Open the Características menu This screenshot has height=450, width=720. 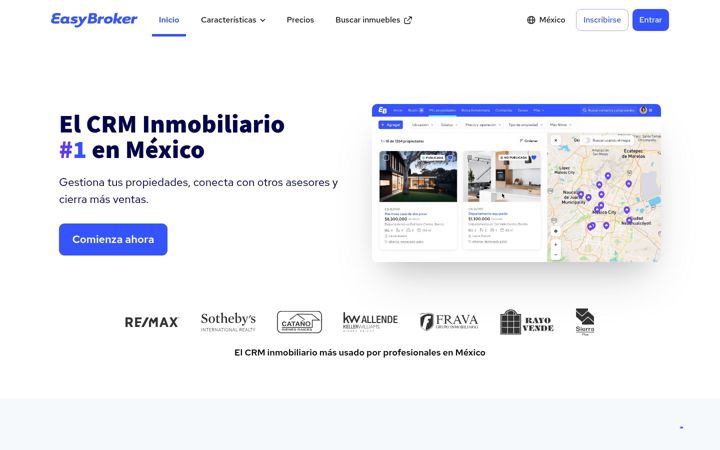point(233,20)
